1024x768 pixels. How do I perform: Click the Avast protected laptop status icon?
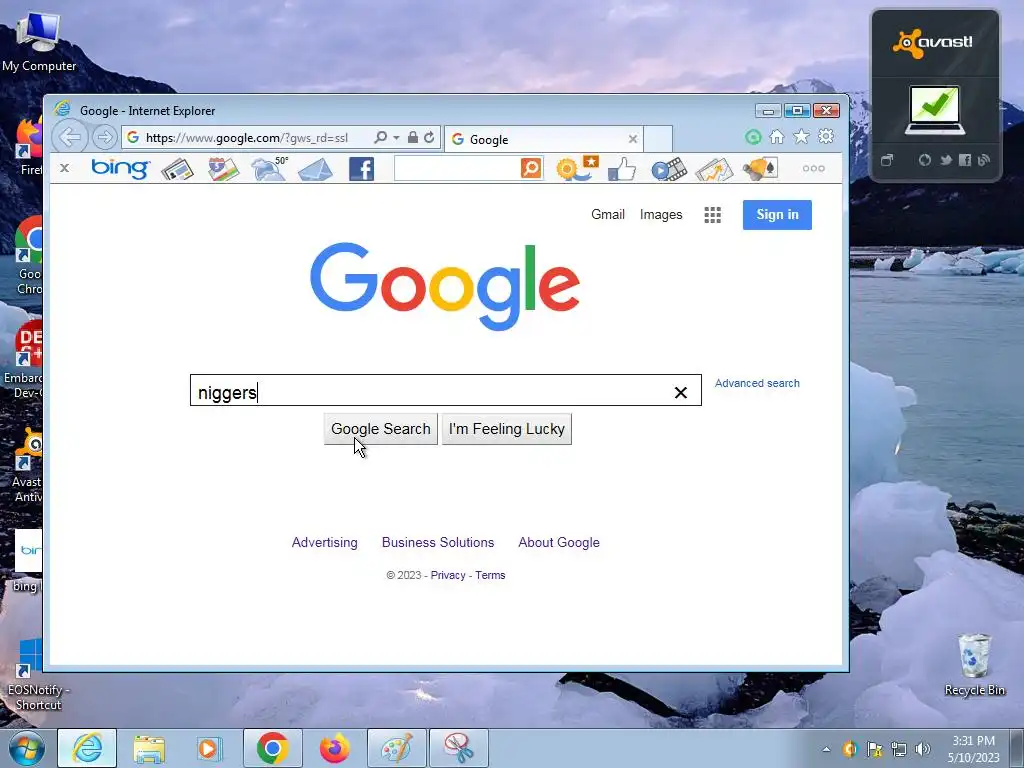tap(935, 110)
